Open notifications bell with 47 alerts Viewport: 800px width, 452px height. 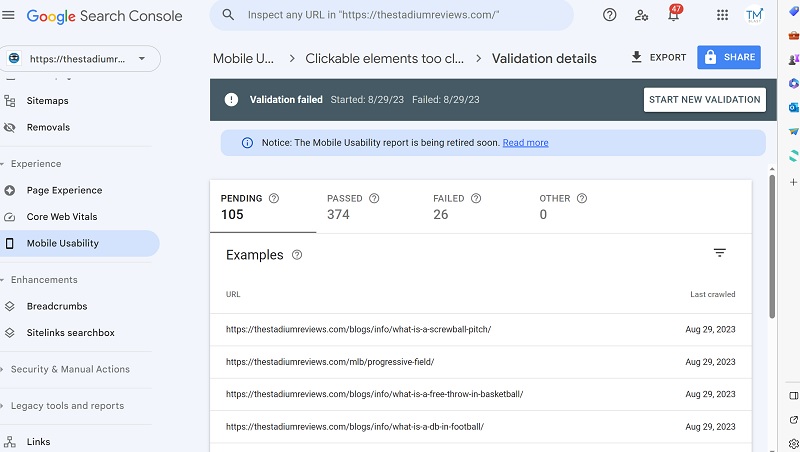(673, 13)
